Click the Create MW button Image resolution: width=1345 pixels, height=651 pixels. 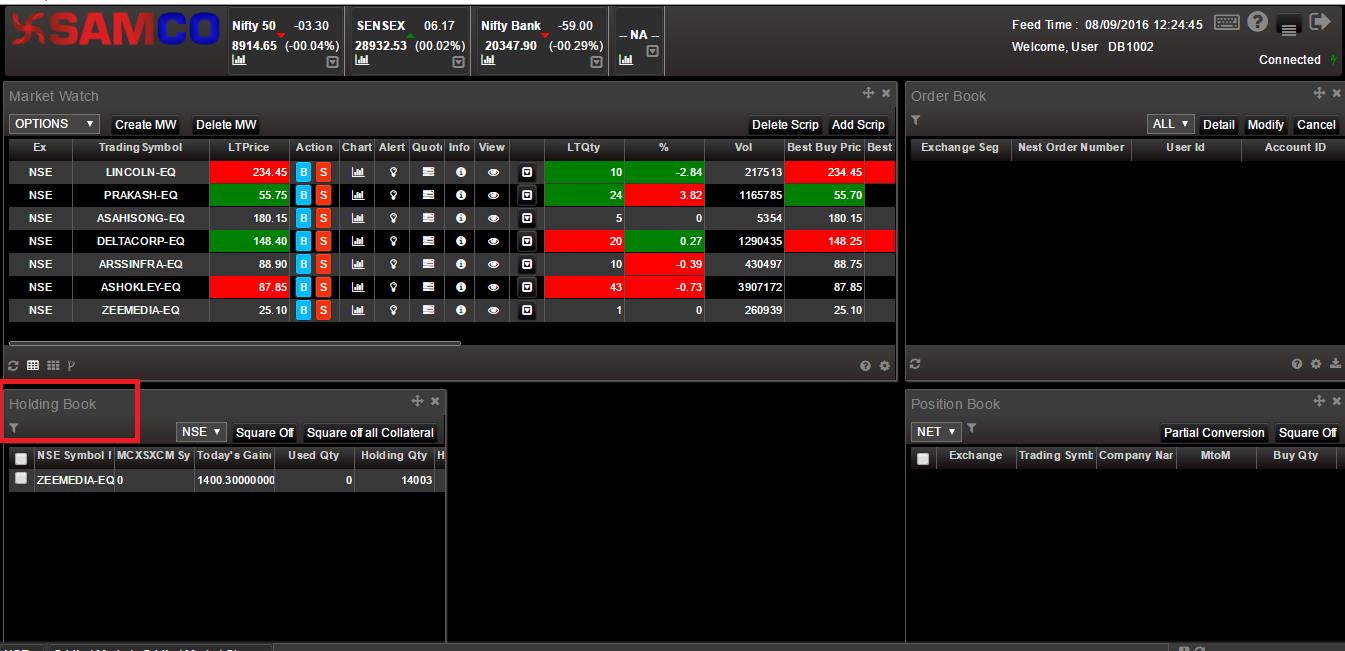click(x=146, y=125)
